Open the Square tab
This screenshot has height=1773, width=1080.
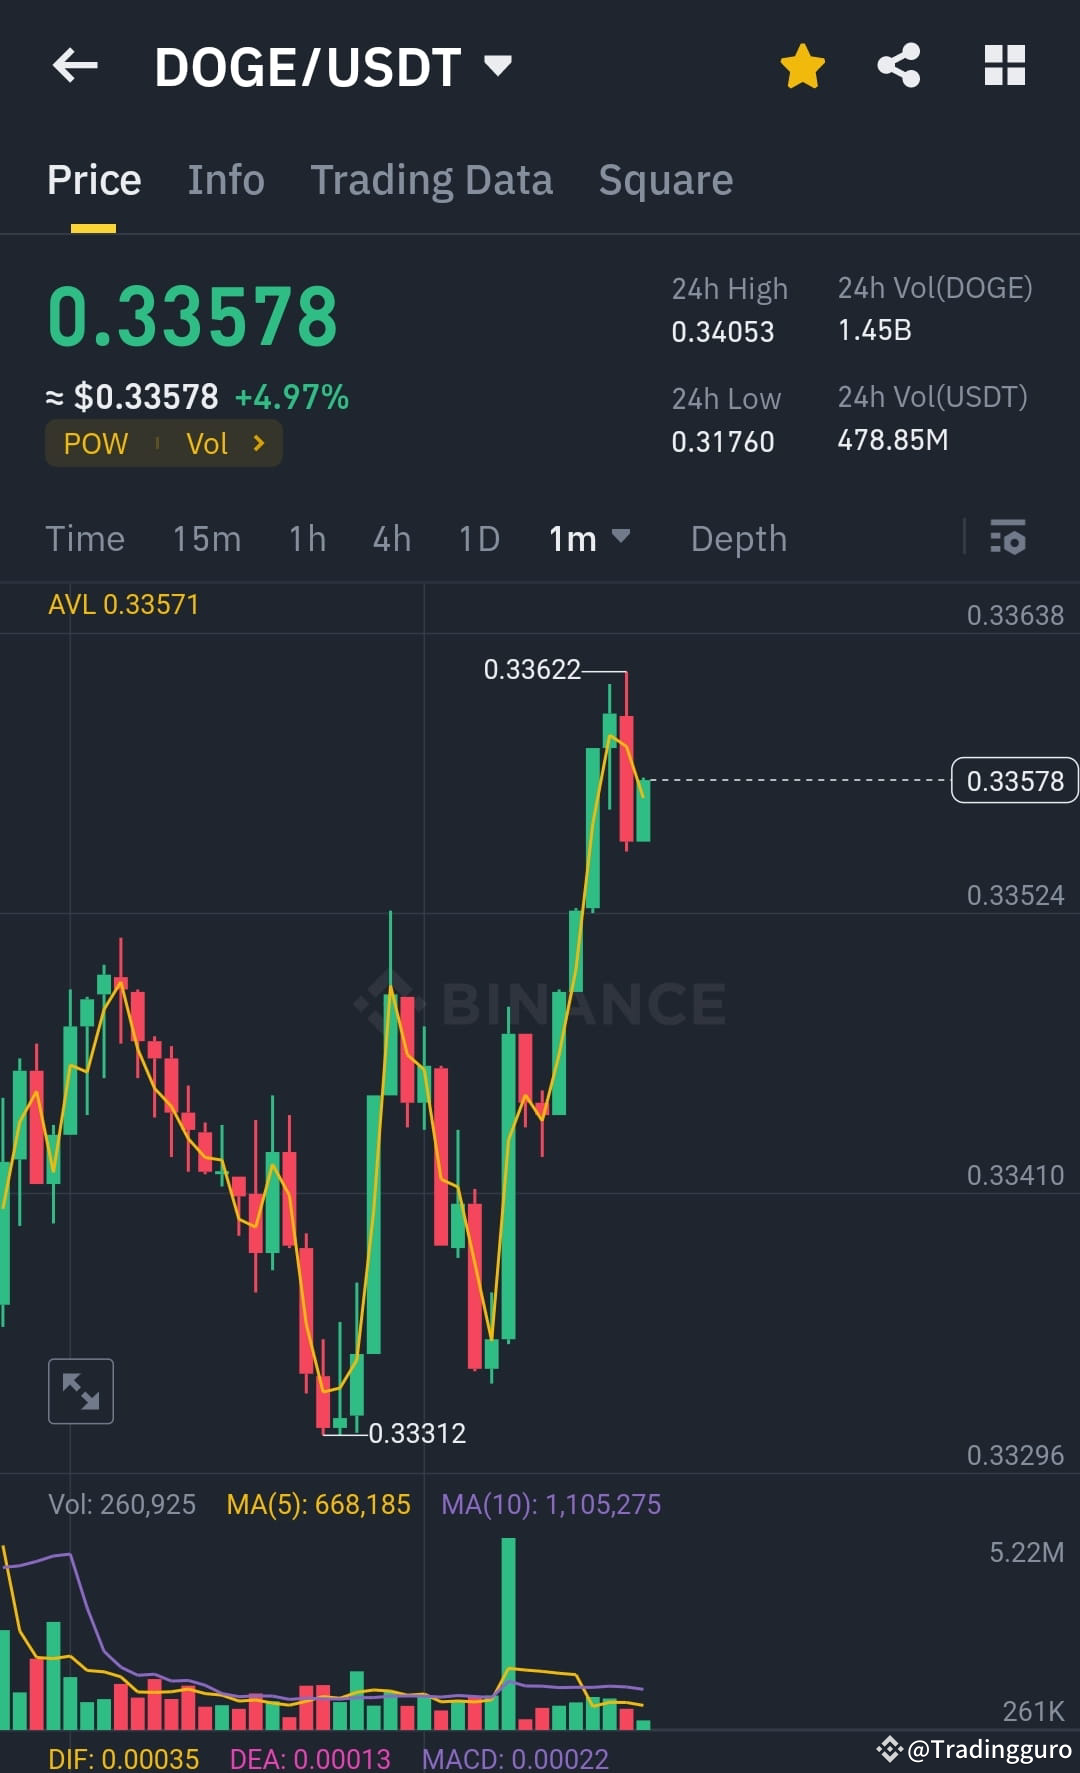coord(665,180)
